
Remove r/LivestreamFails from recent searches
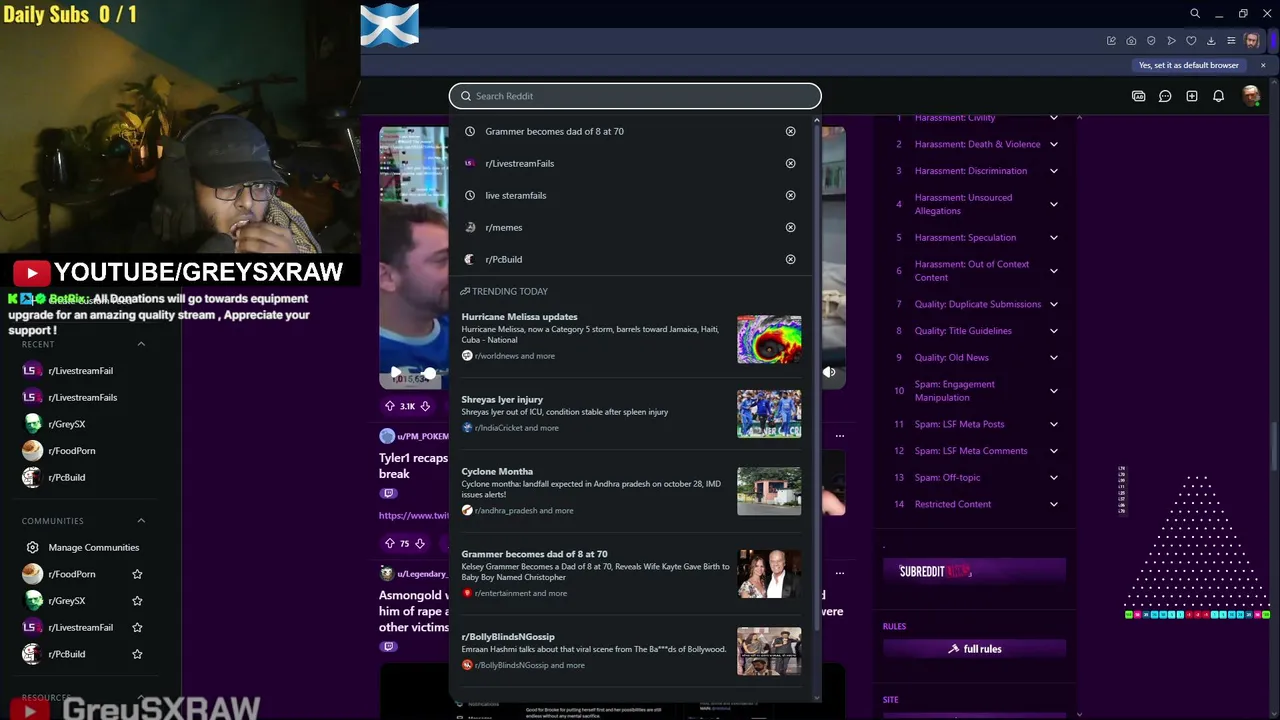(x=790, y=163)
